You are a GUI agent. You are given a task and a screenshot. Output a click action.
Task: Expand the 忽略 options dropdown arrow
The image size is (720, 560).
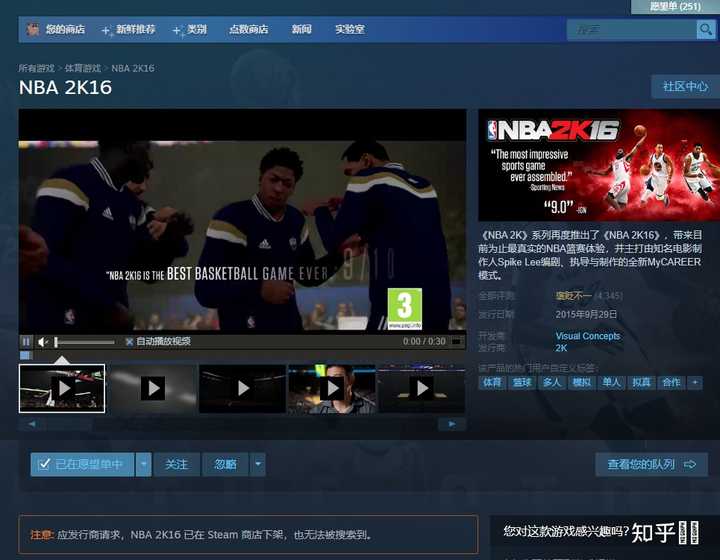258,465
